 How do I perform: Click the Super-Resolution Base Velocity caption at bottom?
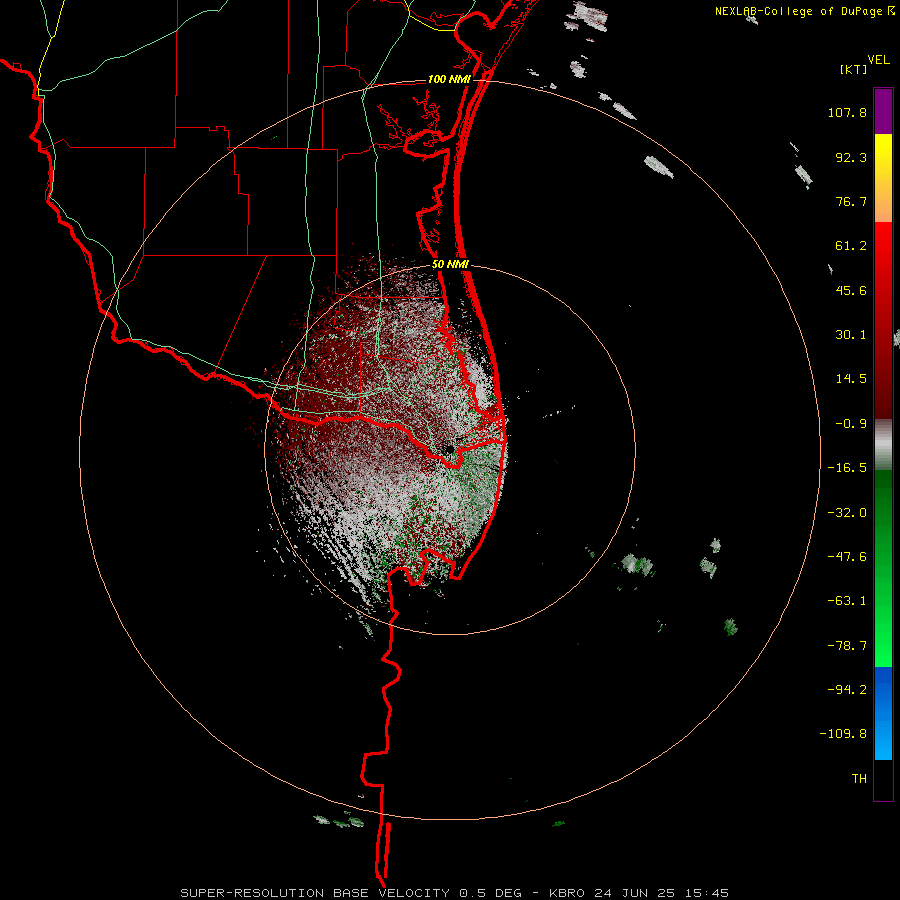pyautogui.click(x=455, y=893)
